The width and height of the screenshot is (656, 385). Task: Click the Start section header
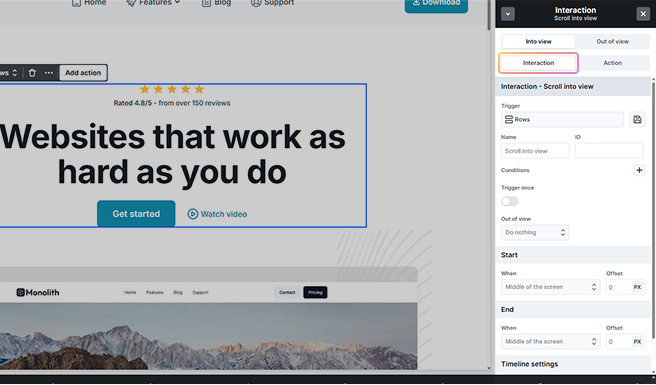pyautogui.click(x=573, y=255)
